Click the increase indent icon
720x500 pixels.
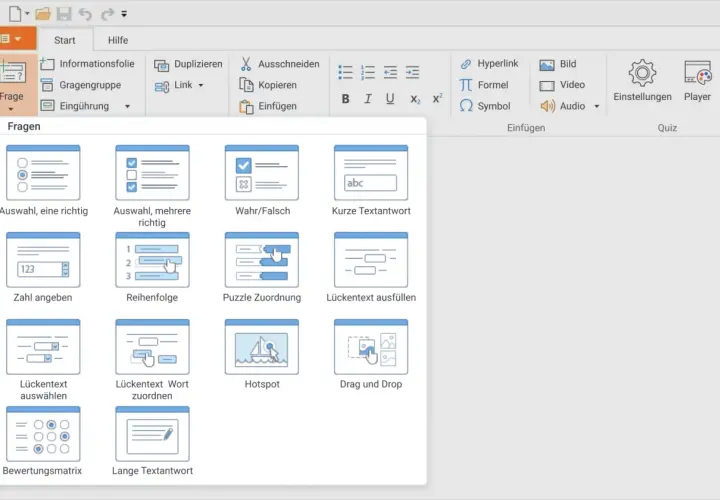(x=412, y=72)
